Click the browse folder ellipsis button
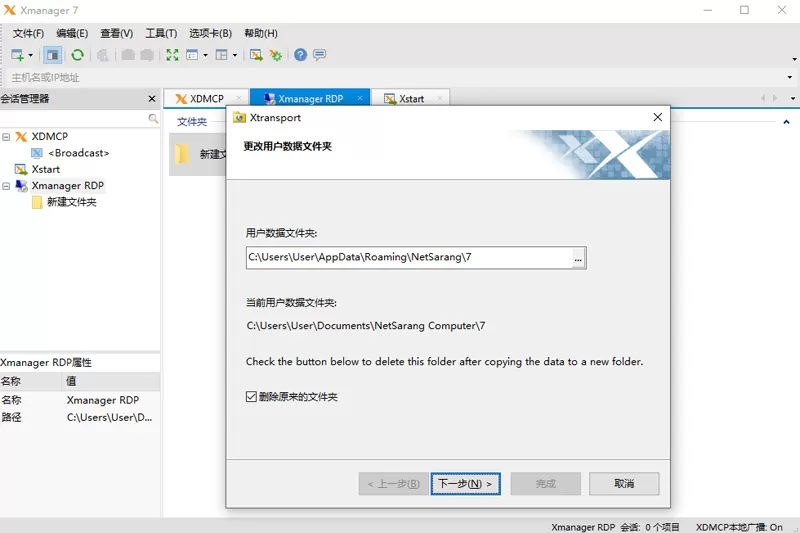800x533 pixels. tap(578, 258)
